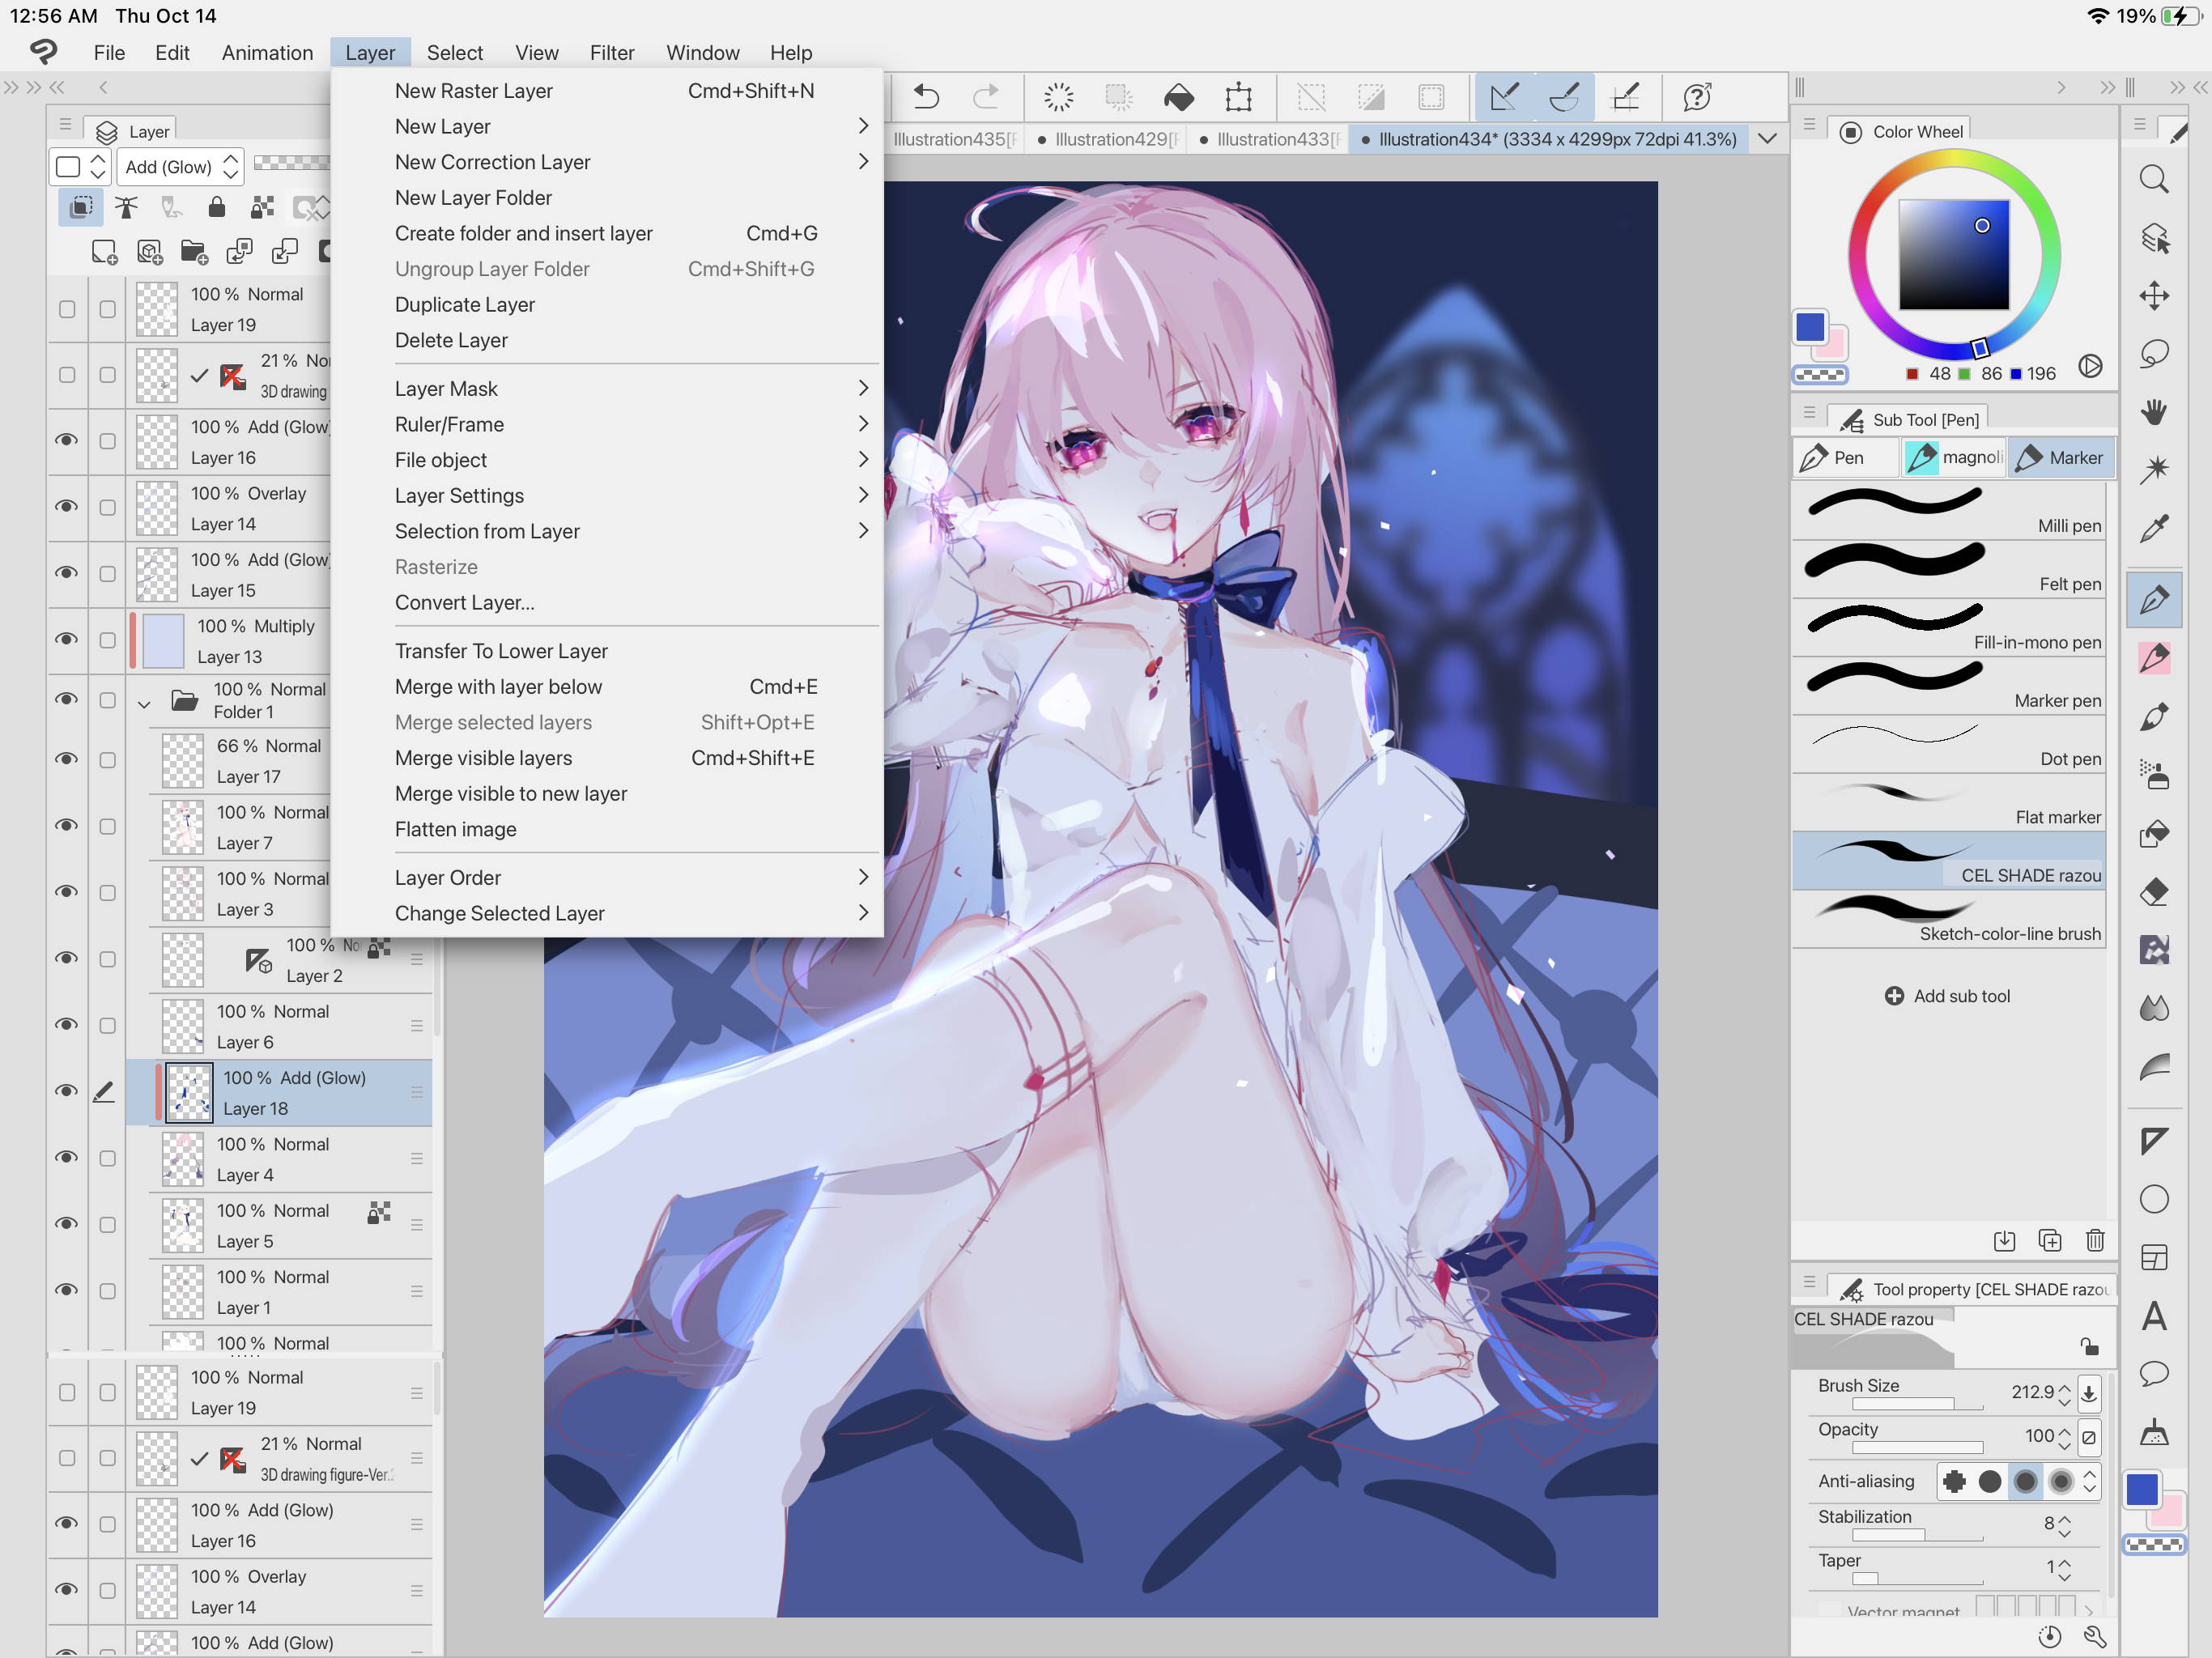This screenshot has height=1658, width=2212.
Task: Select the Figure circle tool
Action: (x=2153, y=1198)
